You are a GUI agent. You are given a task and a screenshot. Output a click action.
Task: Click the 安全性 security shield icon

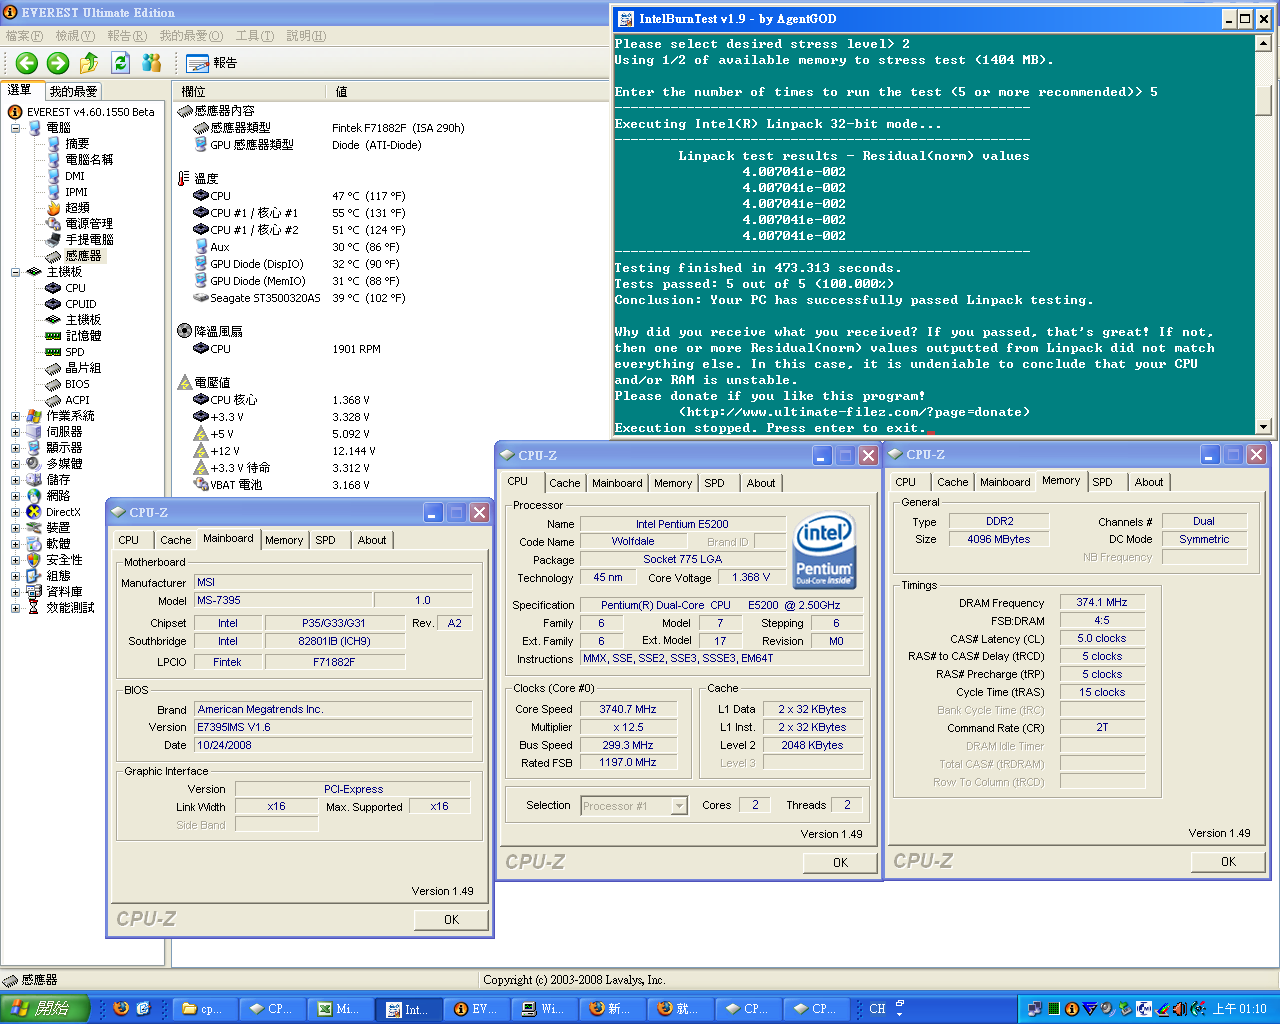[x=34, y=560]
